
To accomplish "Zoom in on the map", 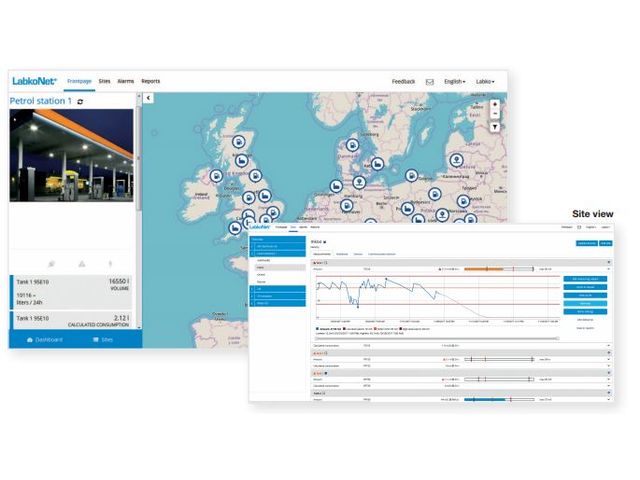I will 494,102.
